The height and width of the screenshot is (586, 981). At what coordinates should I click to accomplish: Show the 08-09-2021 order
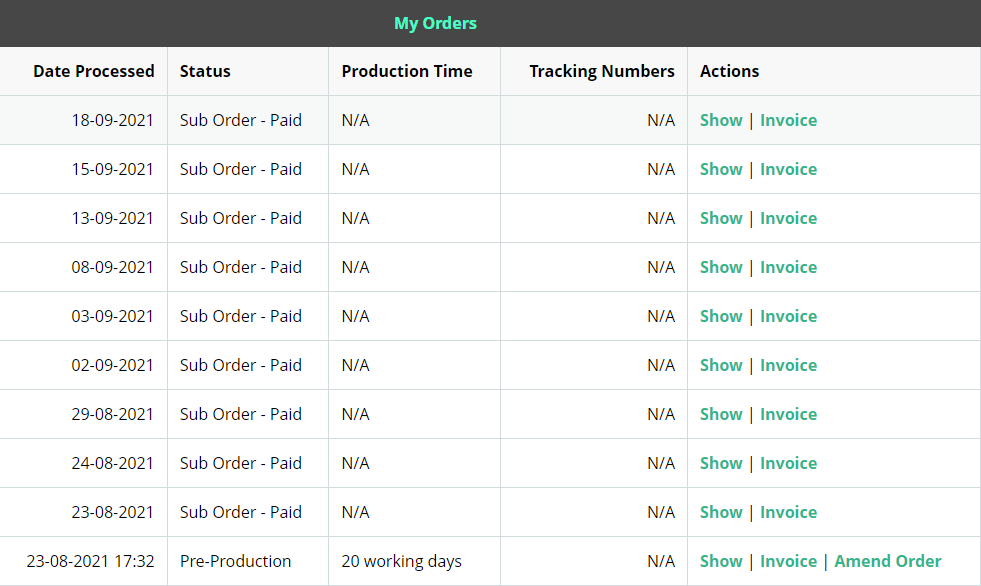click(x=721, y=267)
